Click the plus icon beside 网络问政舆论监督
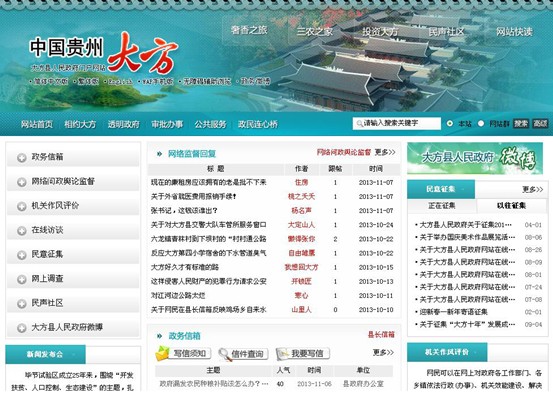The width and height of the screenshot is (553, 395). 22,182
